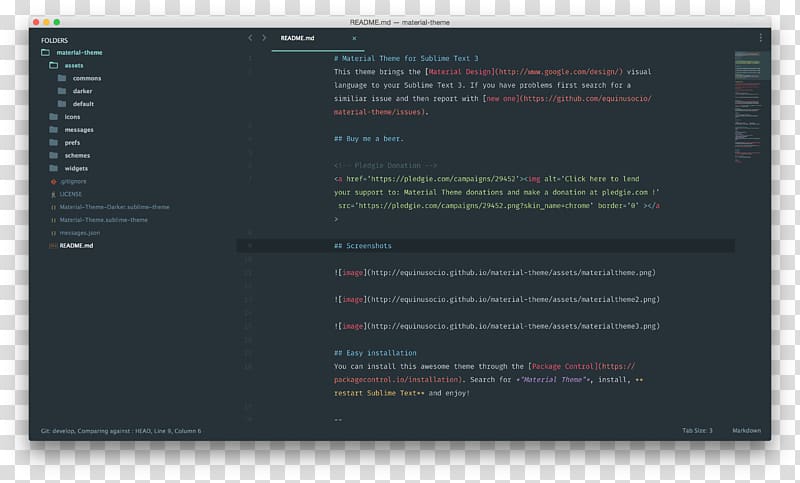The width and height of the screenshot is (800, 483).
Task: Click the prefs folder icon
Action: coord(54,142)
